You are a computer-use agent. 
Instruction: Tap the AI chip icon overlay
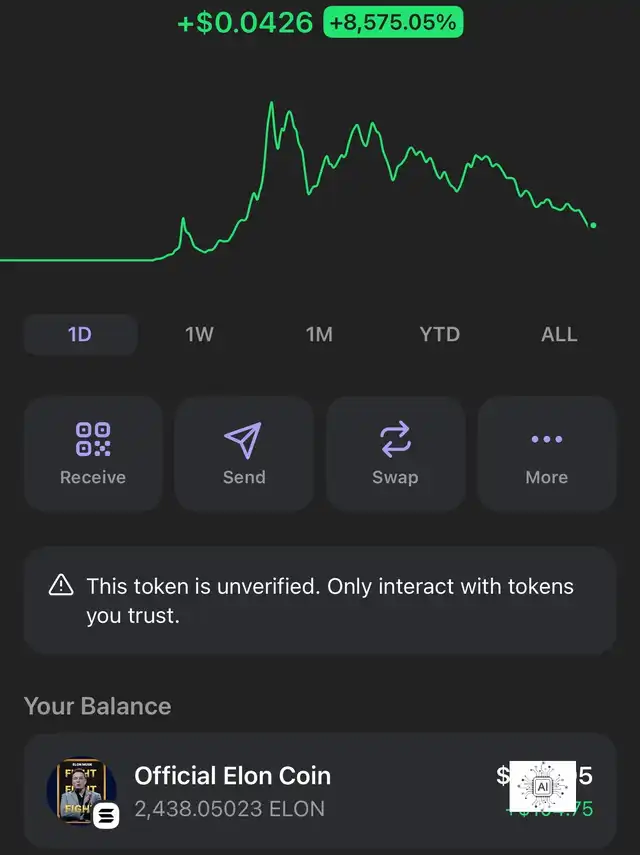(542, 786)
